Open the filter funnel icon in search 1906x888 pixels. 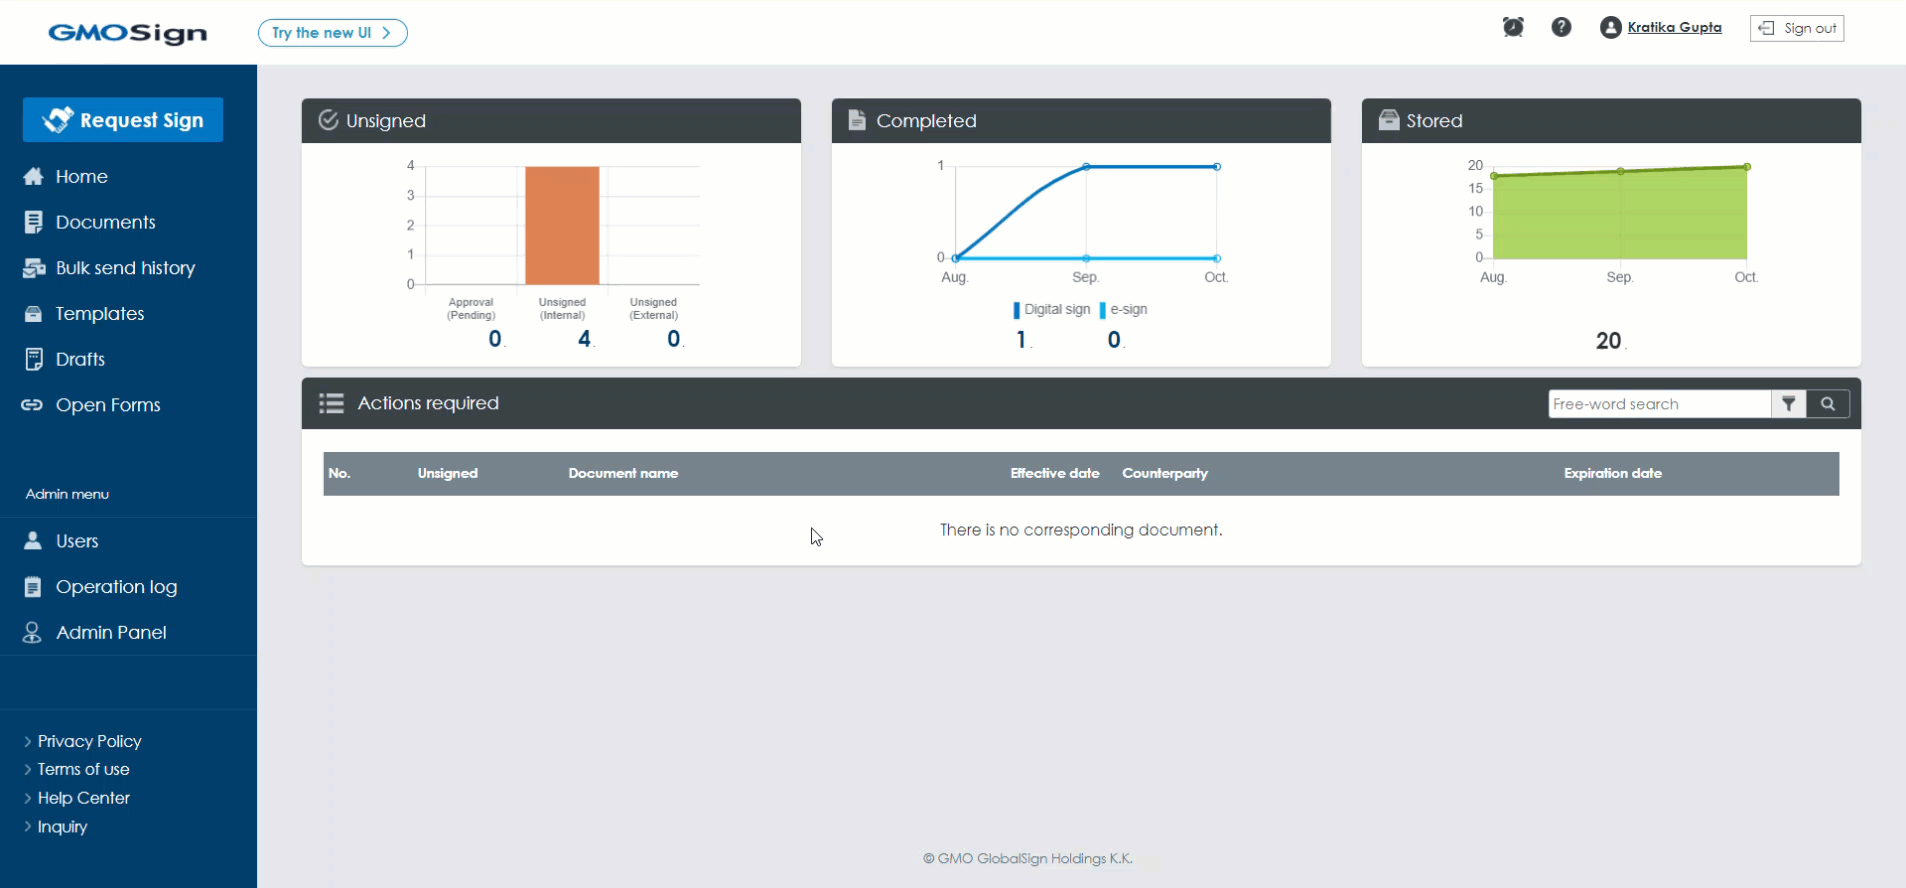[1788, 404]
